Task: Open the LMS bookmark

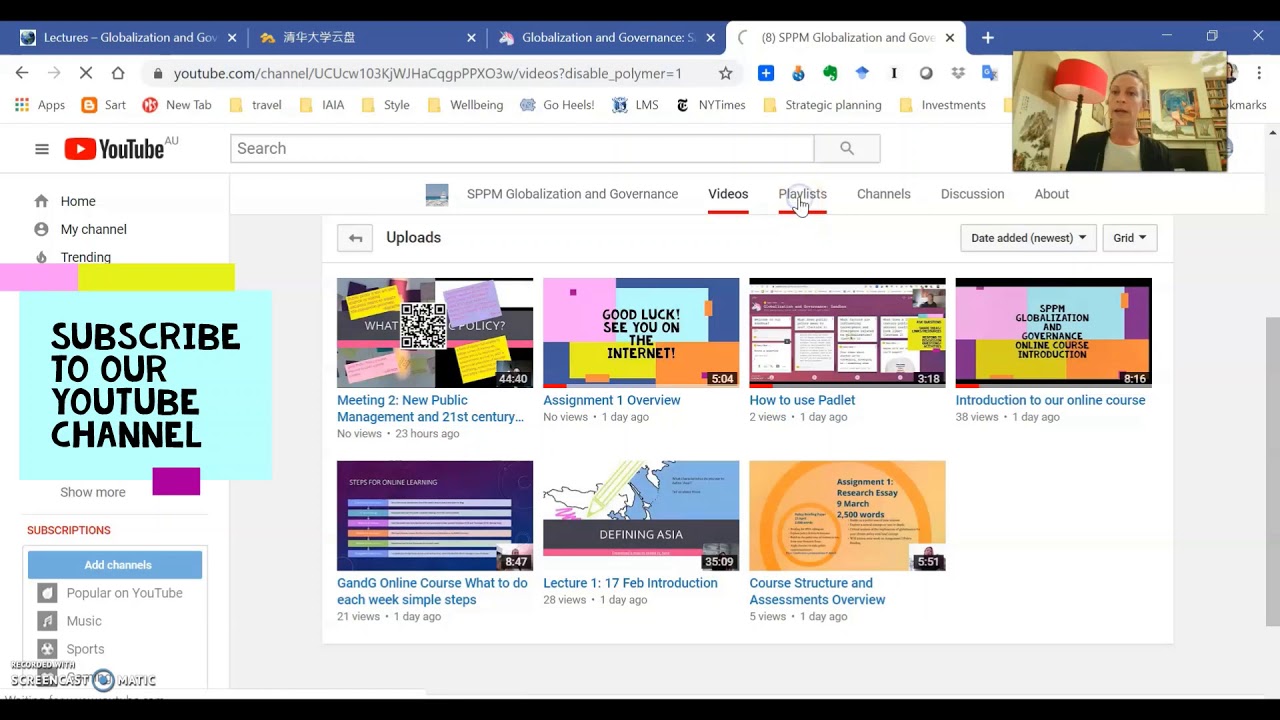Action: [636, 105]
